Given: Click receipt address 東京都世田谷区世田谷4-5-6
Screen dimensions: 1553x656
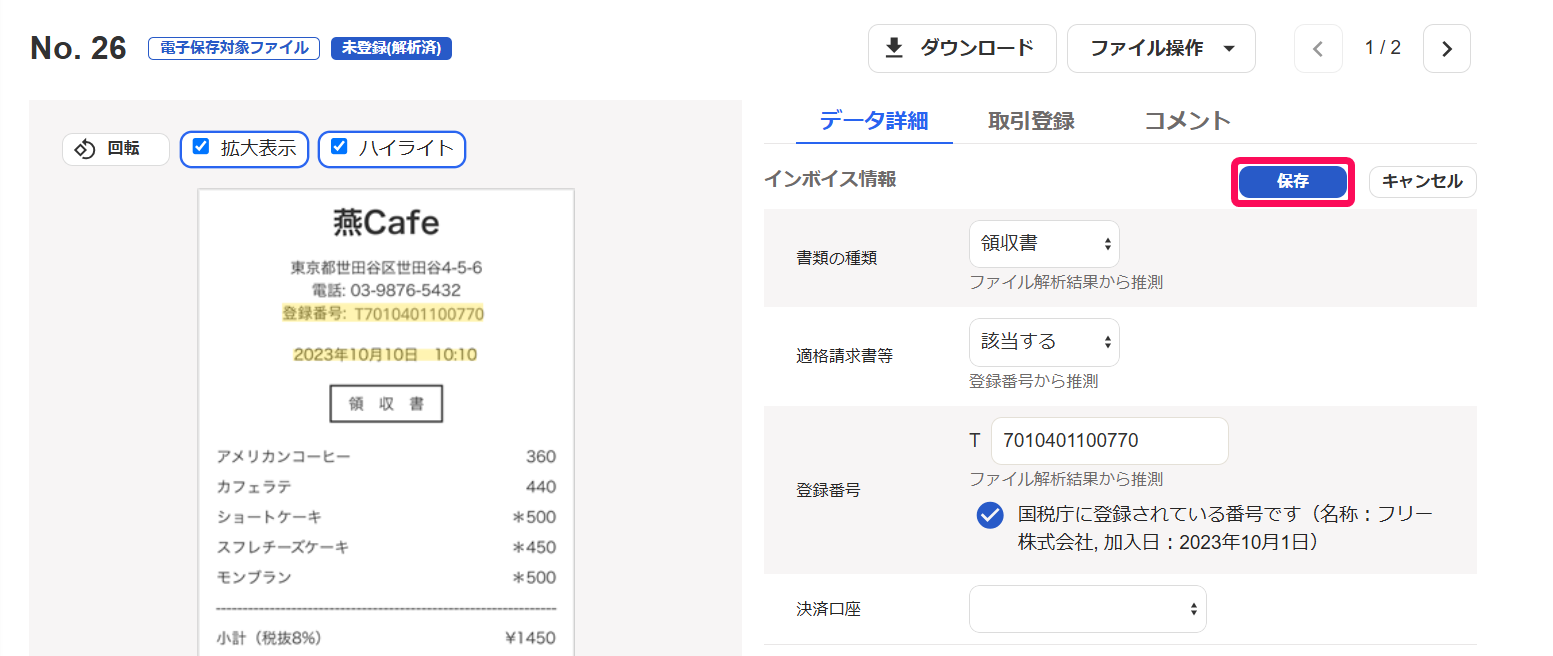Looking at the screenshot, I should pos(386,268).
